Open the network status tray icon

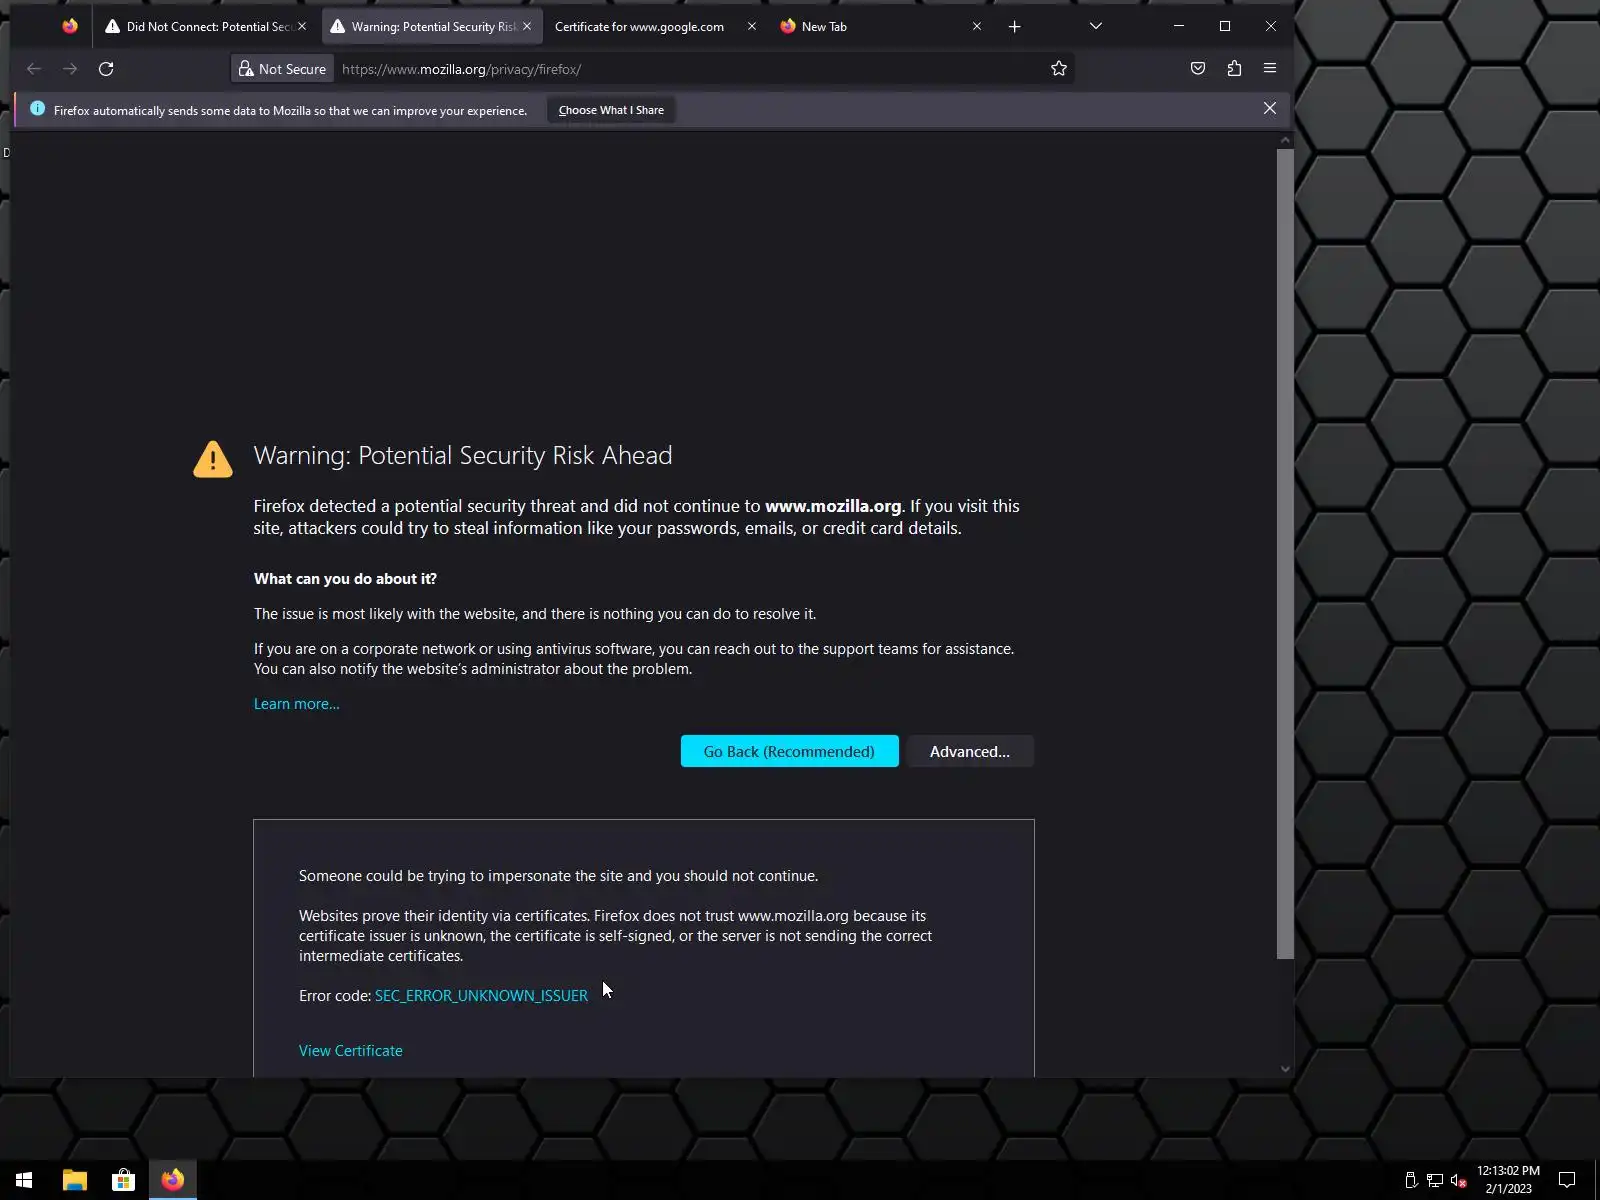pos(1434,1180)
